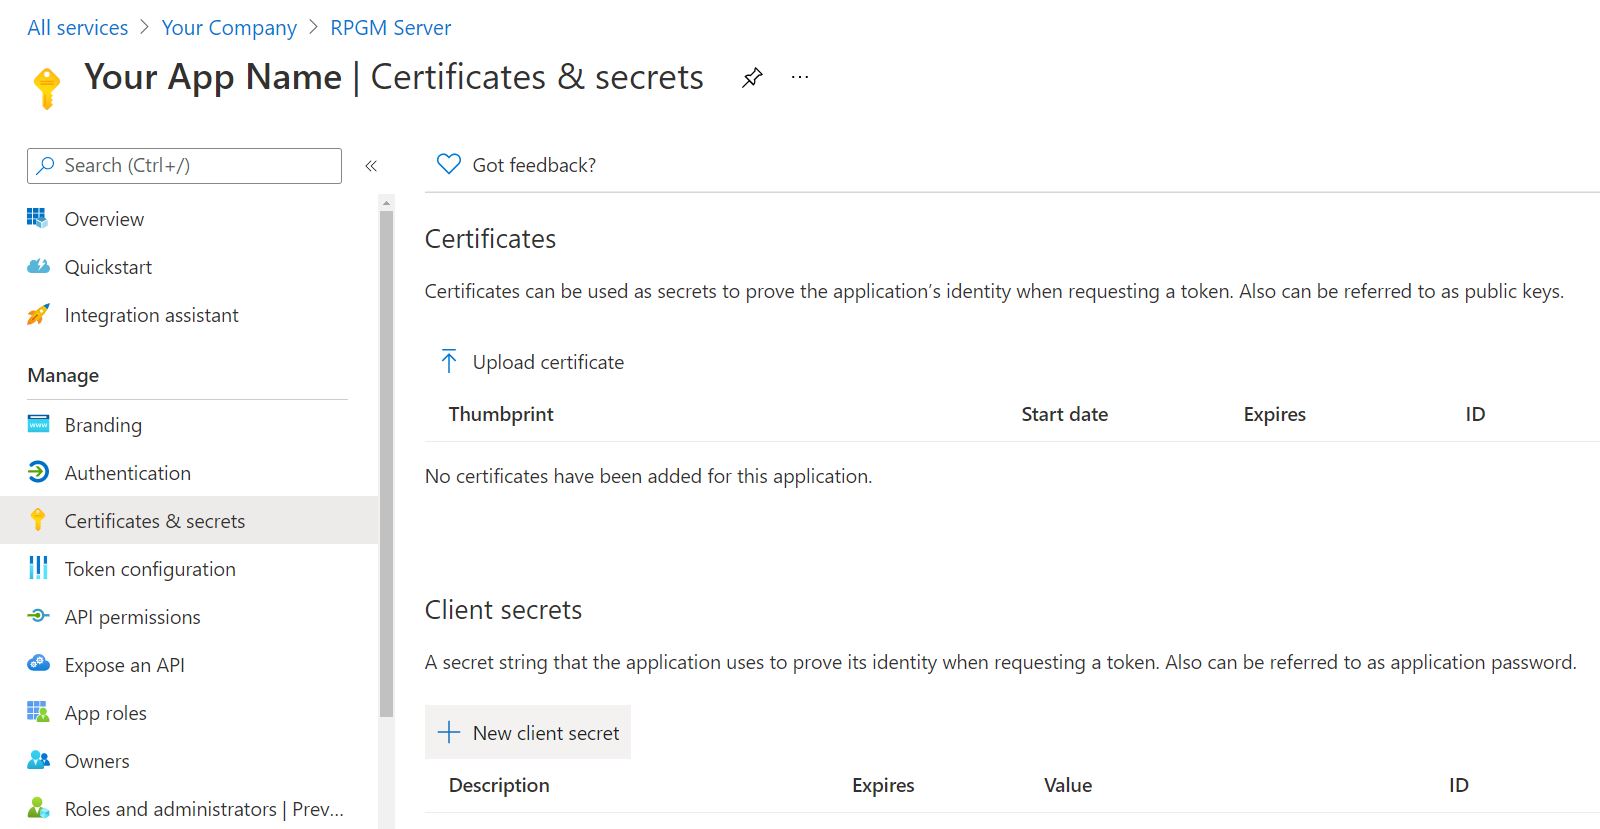
Task: Collapse the sidebar with double-chevron icon
Action: click(x=371, y=166)
